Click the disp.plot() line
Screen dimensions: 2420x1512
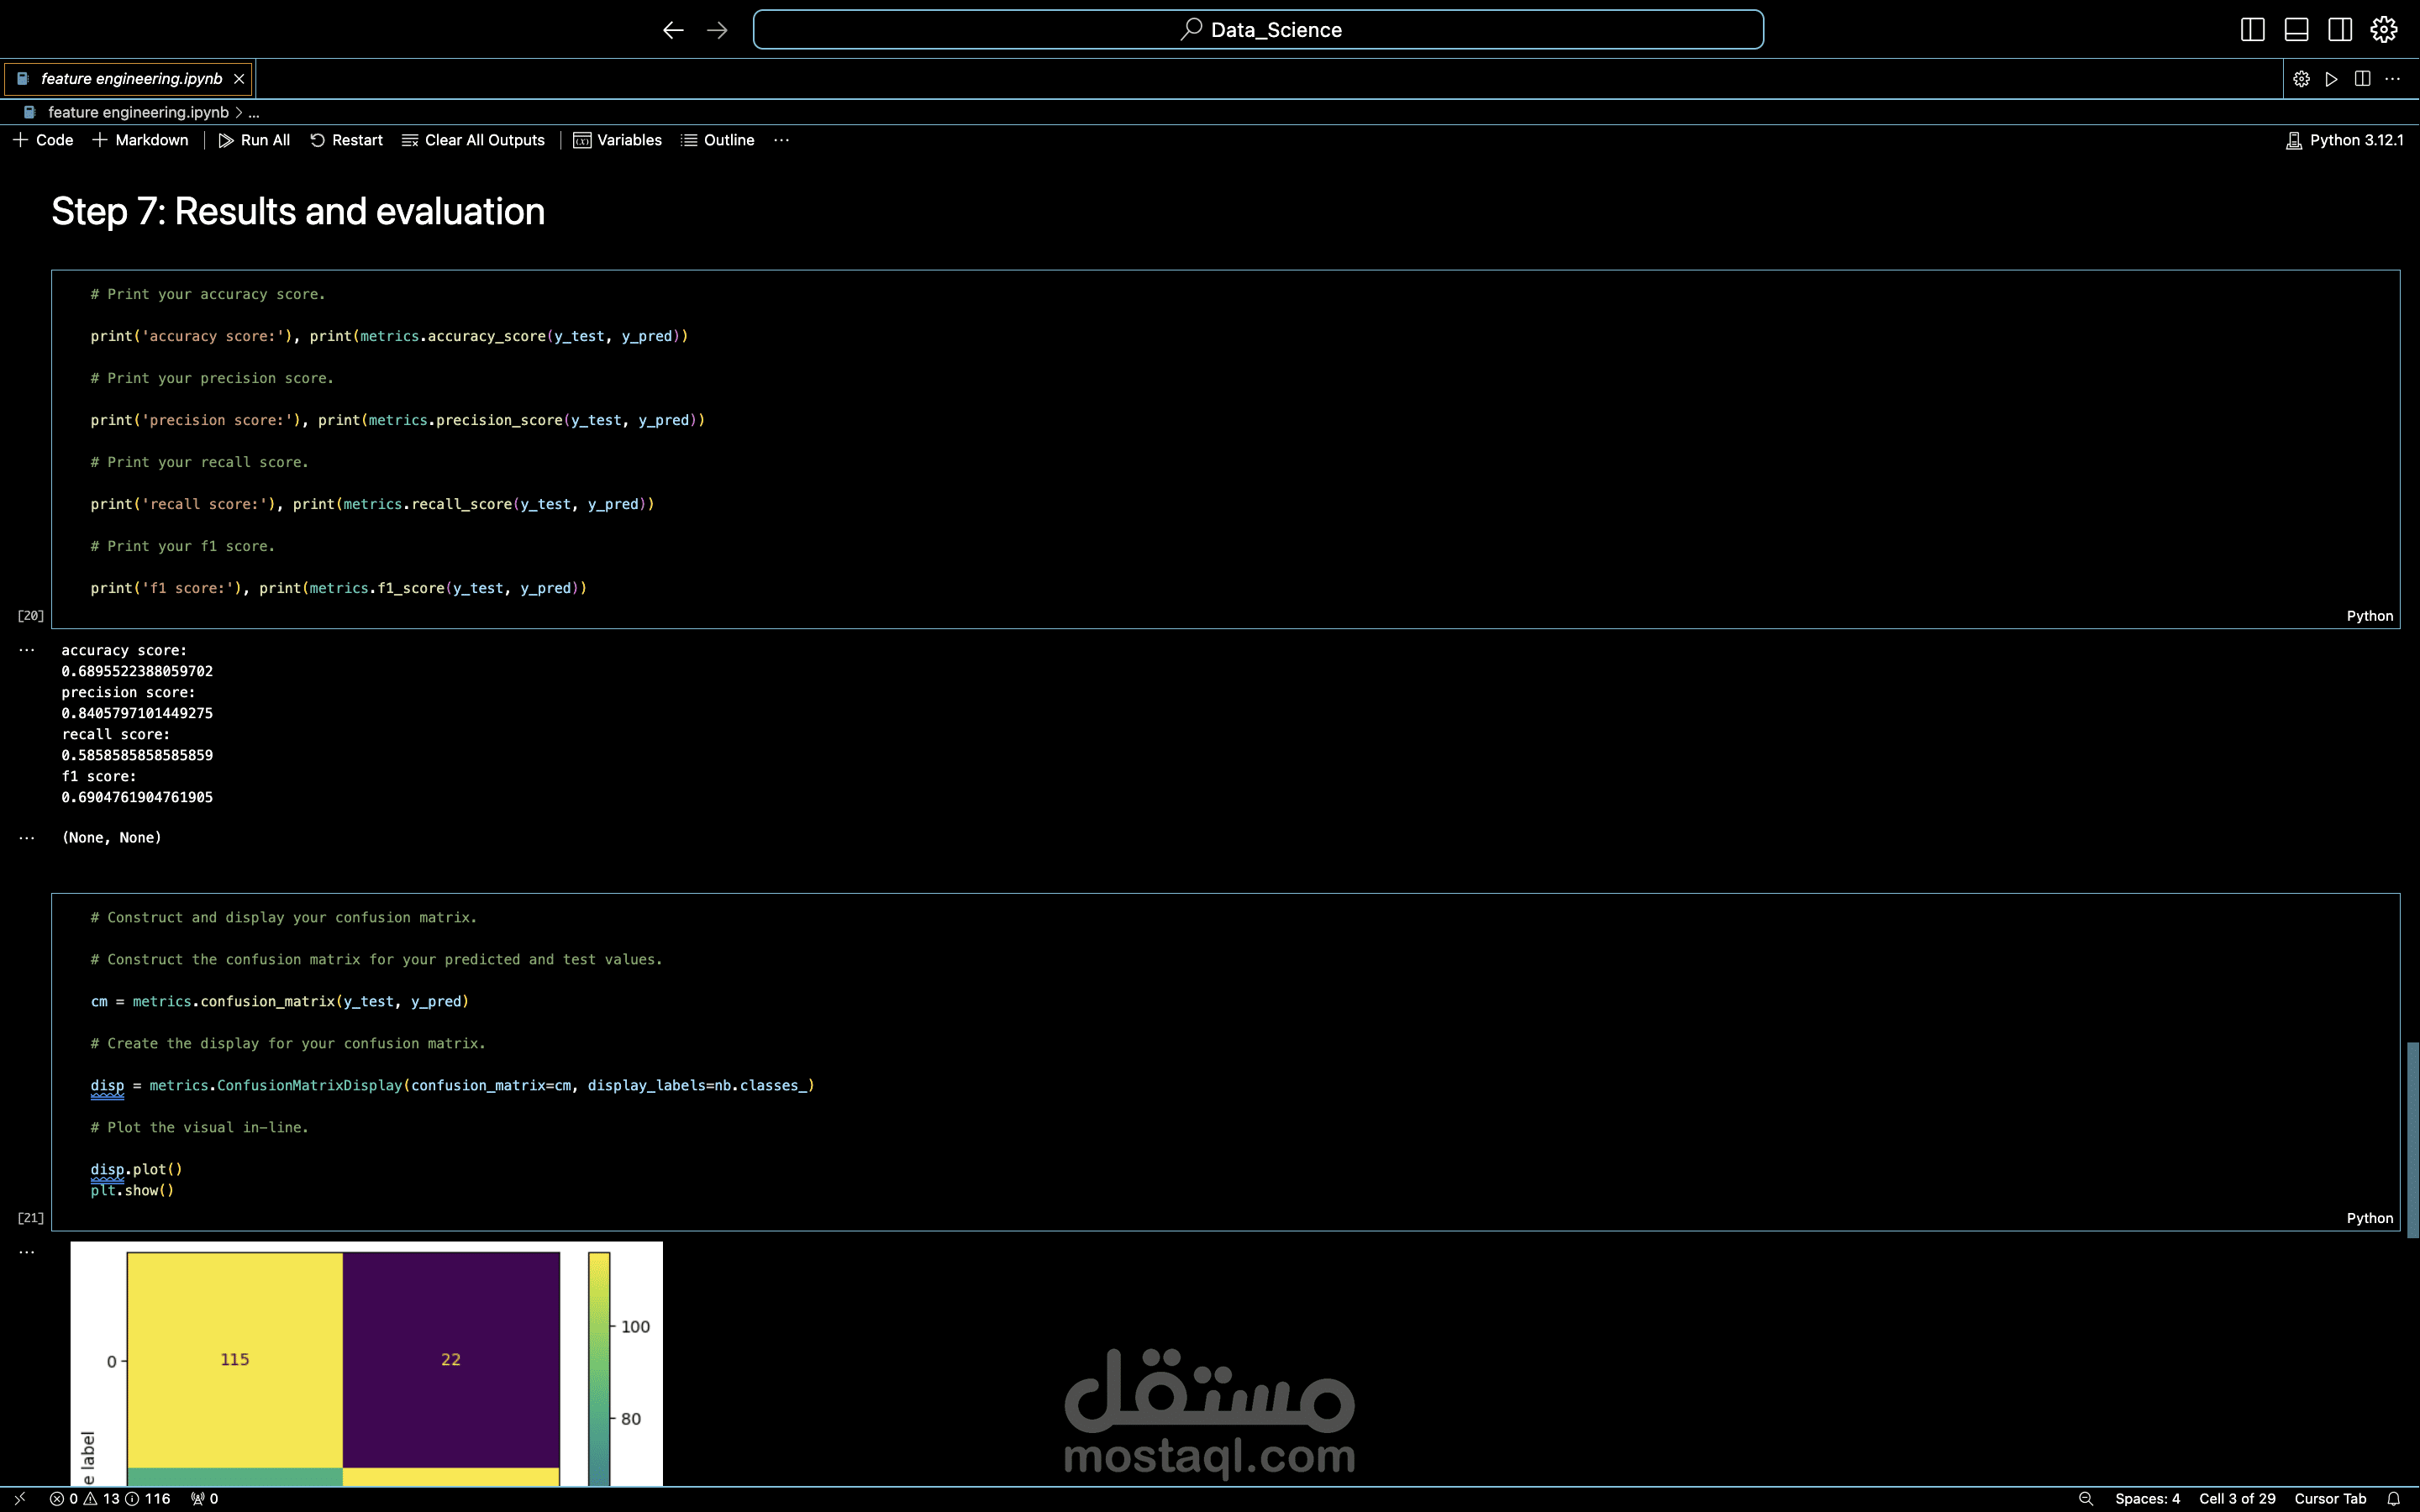[x=136, y=1169]
